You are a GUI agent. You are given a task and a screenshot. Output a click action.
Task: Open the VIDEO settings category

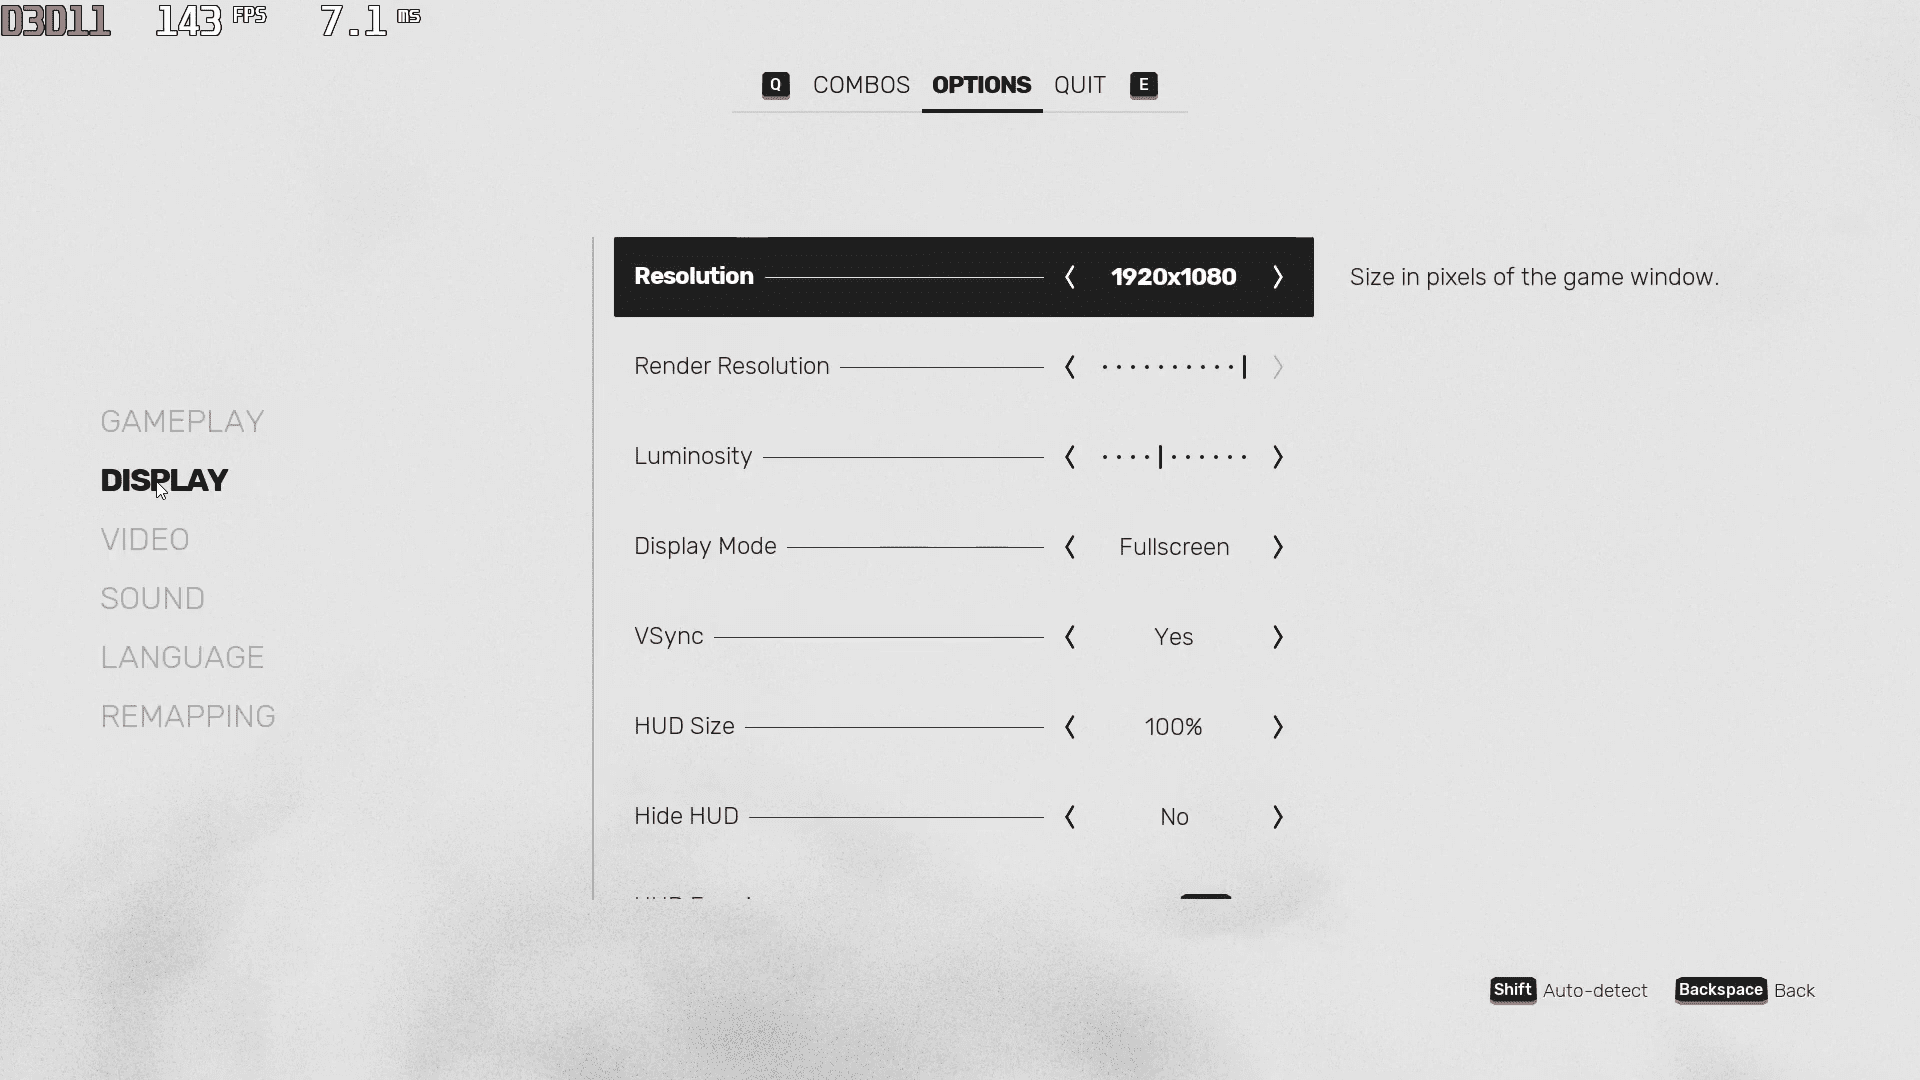145,539
